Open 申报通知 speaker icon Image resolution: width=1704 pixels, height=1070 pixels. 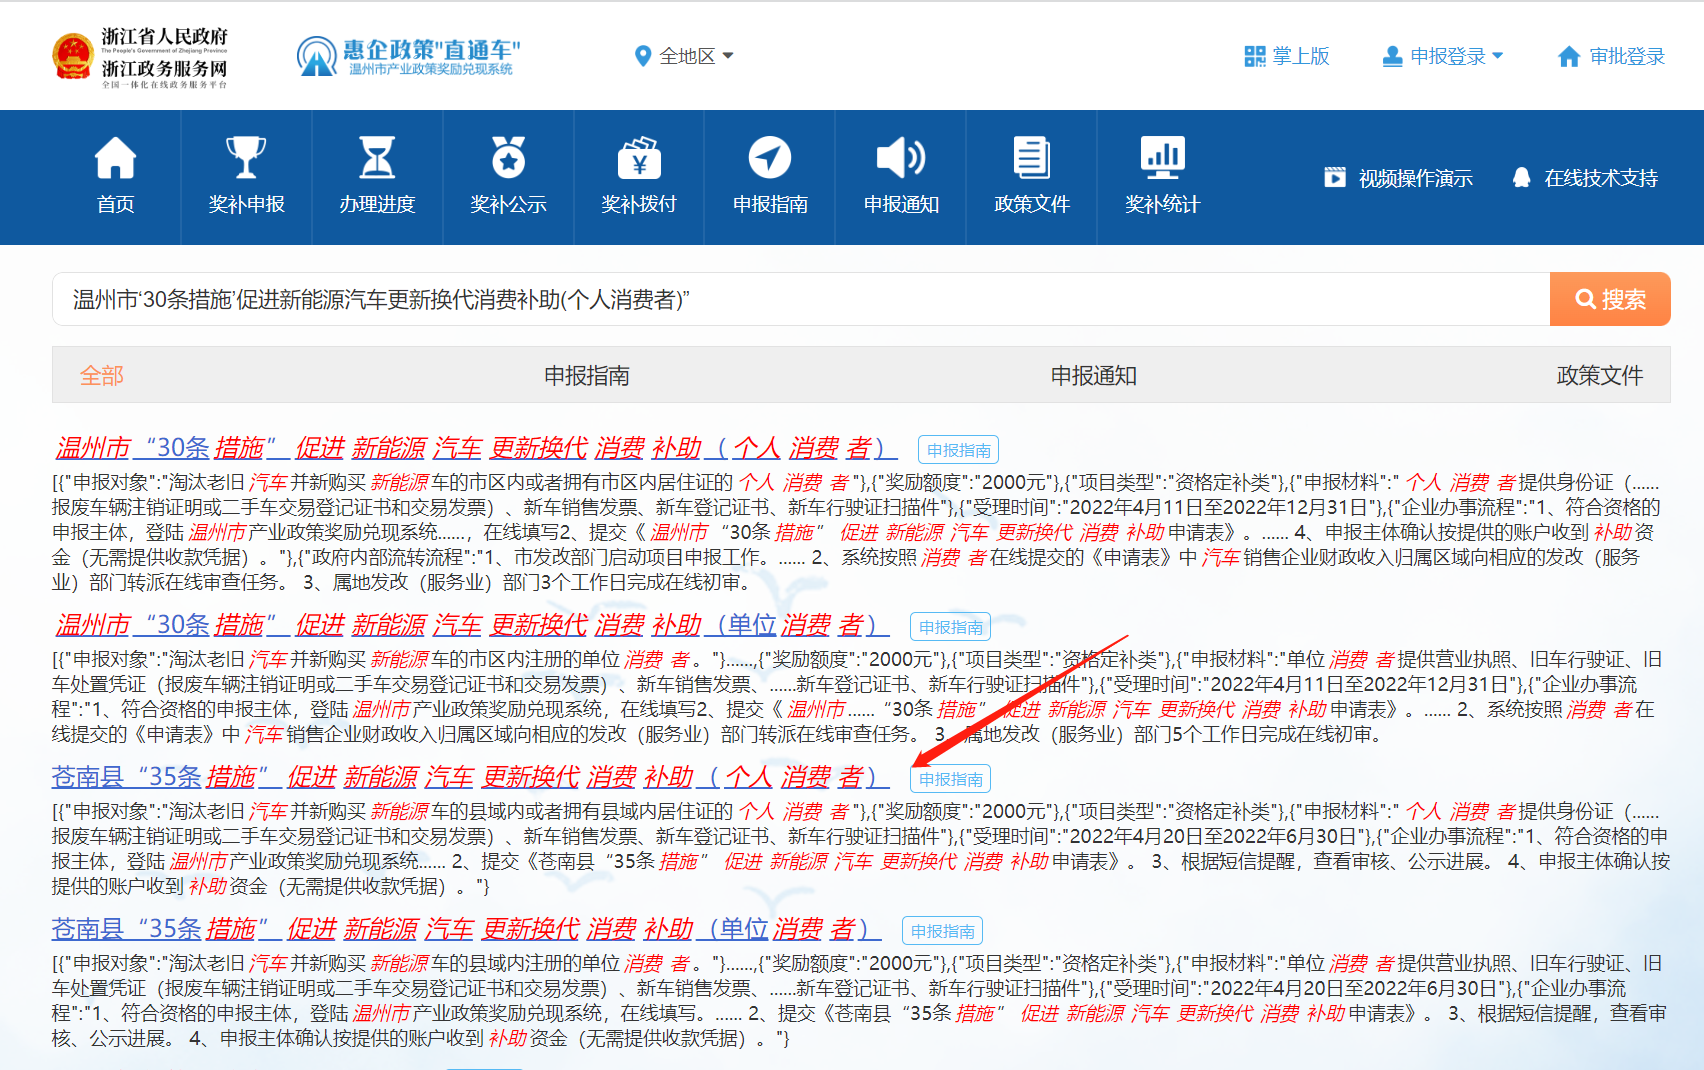pos(901,158)
